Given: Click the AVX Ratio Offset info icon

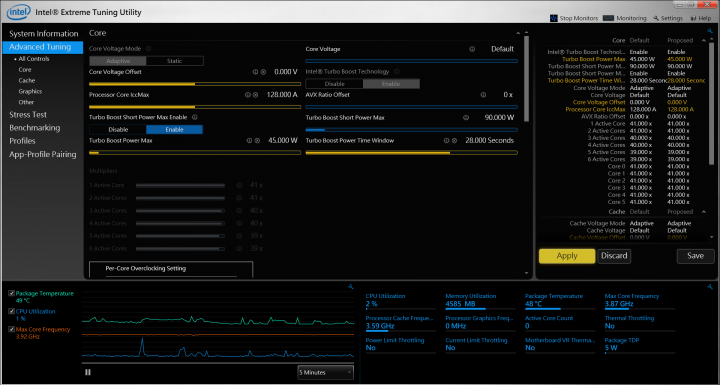Looking at the screenshot, I should click(x=483, y=95).
